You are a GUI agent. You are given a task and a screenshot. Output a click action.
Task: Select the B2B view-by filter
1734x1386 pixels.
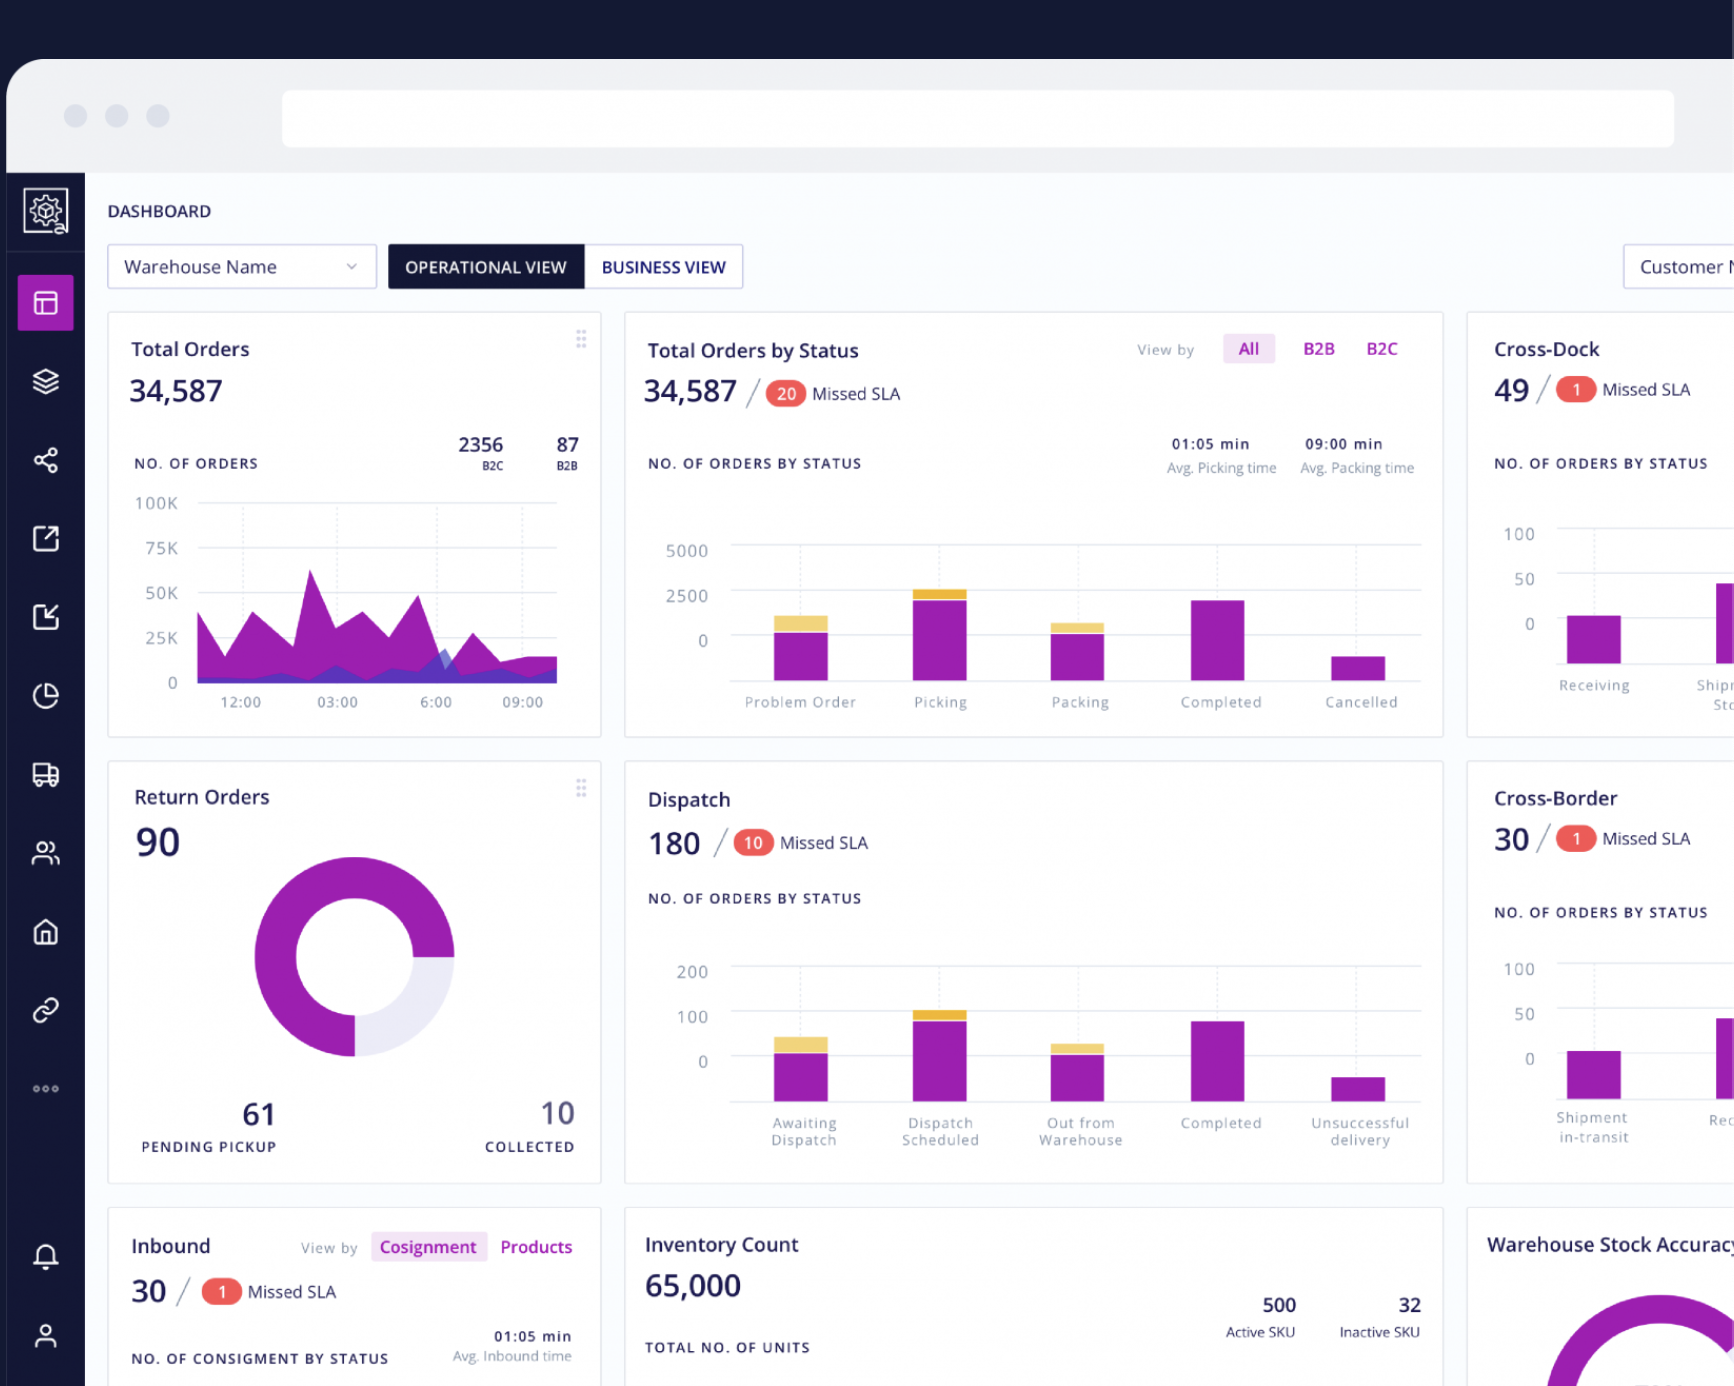(1319, 349)
